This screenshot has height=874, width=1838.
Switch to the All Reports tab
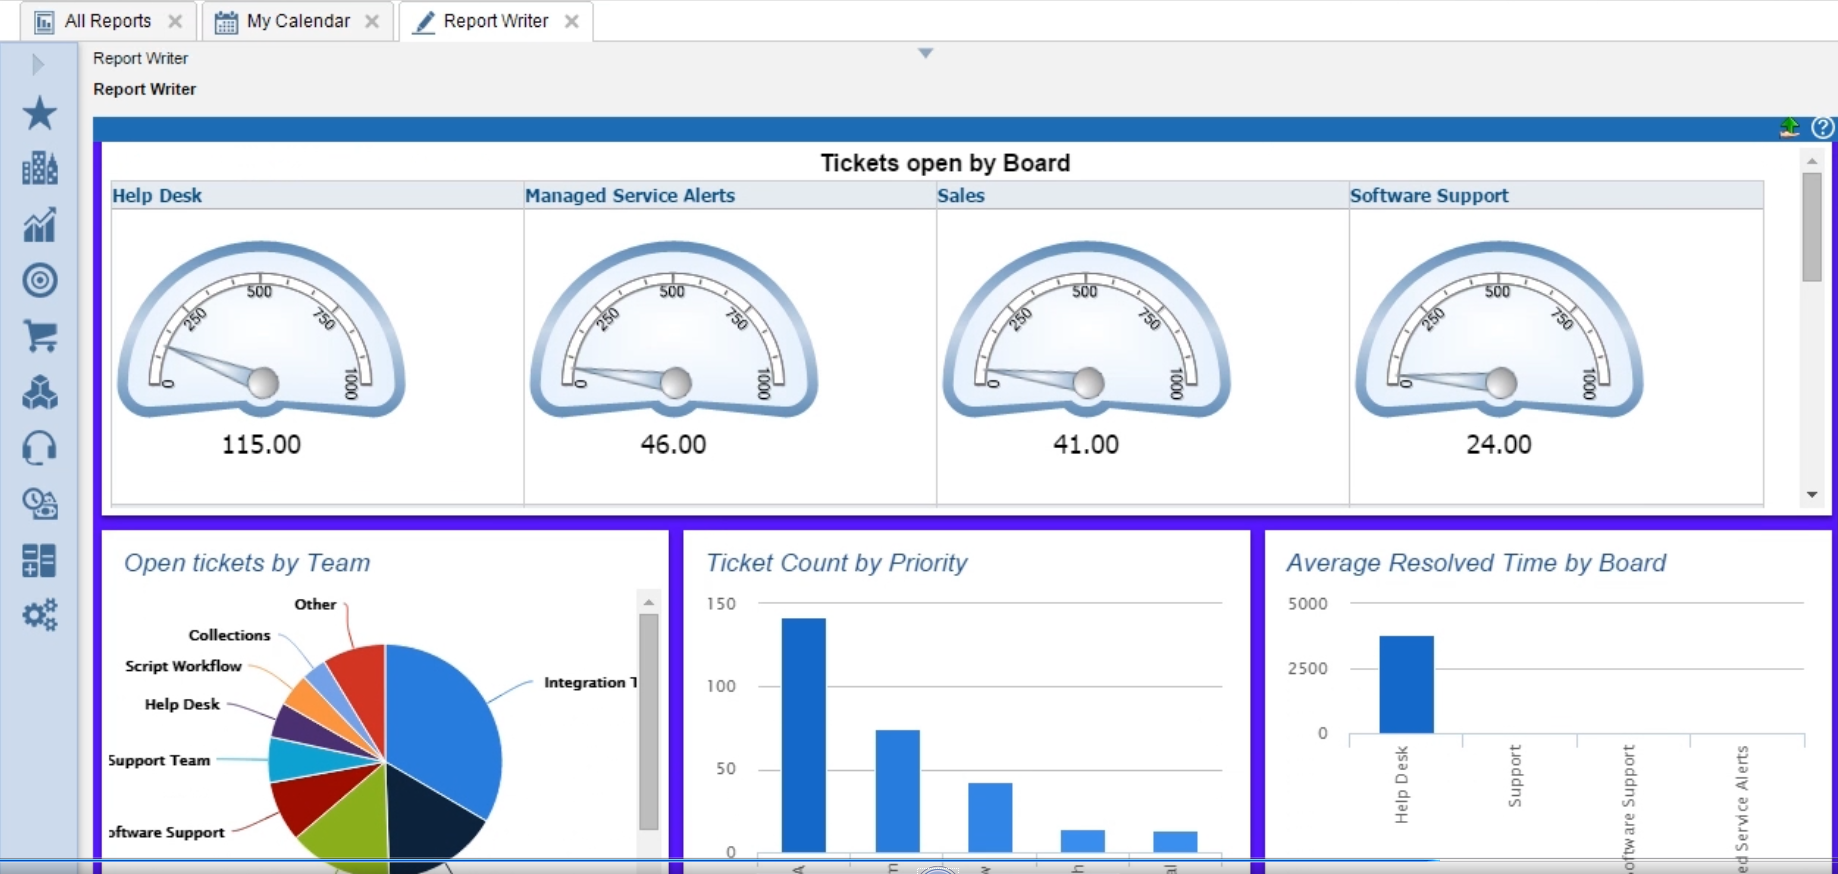[x=107, y=21]
